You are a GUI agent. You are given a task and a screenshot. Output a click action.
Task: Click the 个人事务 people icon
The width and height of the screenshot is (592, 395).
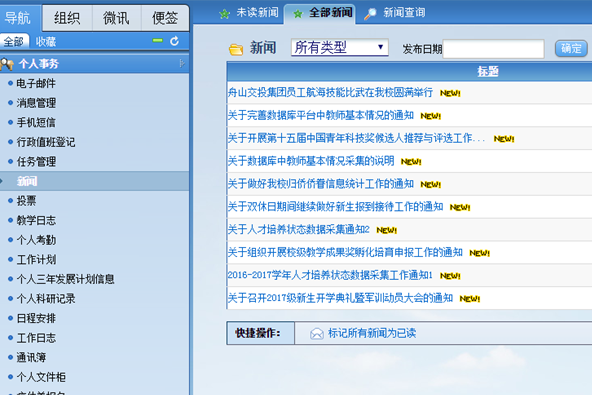7,64
